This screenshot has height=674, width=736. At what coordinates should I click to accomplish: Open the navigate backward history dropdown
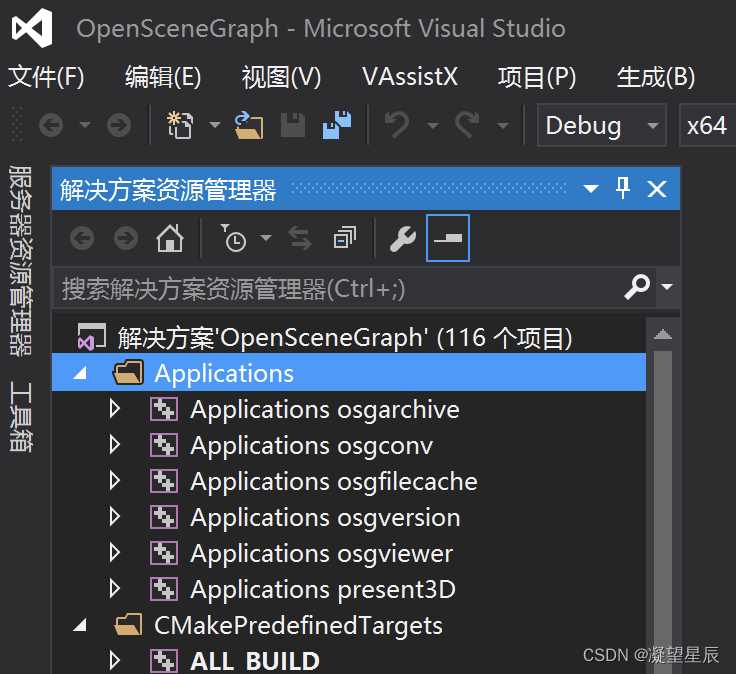tap(85, 125)
